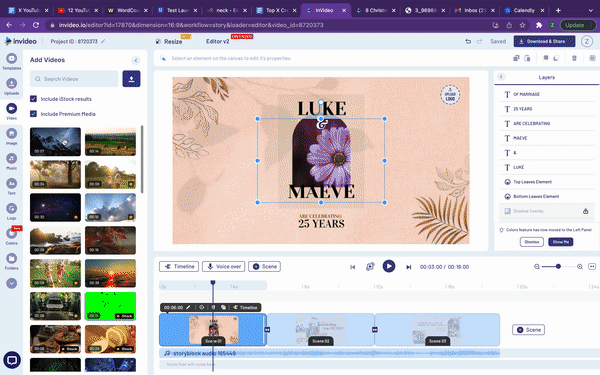Click the duplicate element icon in properties bar
Viewport: 600px width, 375px height.
[x=516, y=58]
